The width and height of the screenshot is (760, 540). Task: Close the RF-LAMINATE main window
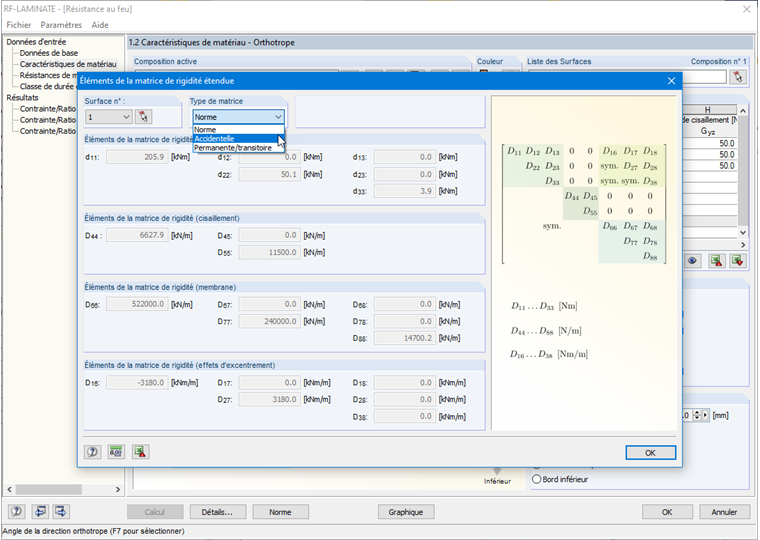[x=747, y=9]
